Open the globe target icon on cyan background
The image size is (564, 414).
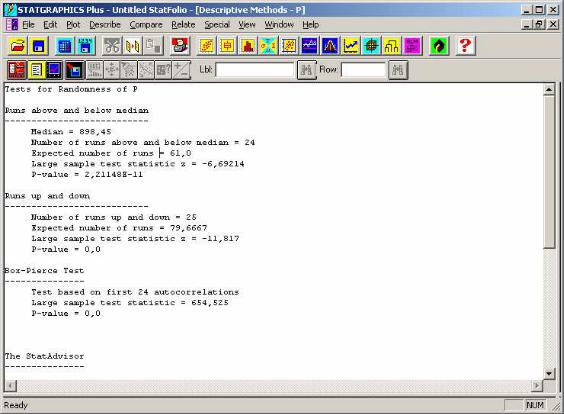coord(371,46)
